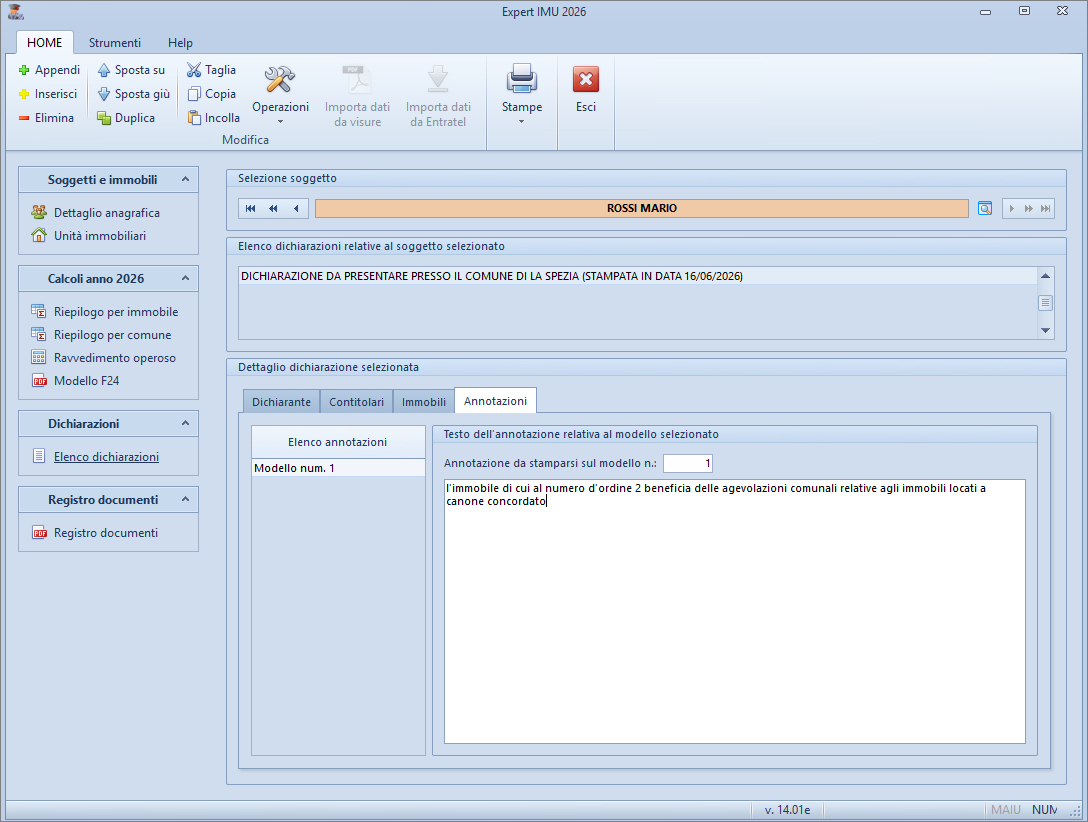Click the Incolla paste icon
Screen dimensions: 1088x822
point(194,118)
